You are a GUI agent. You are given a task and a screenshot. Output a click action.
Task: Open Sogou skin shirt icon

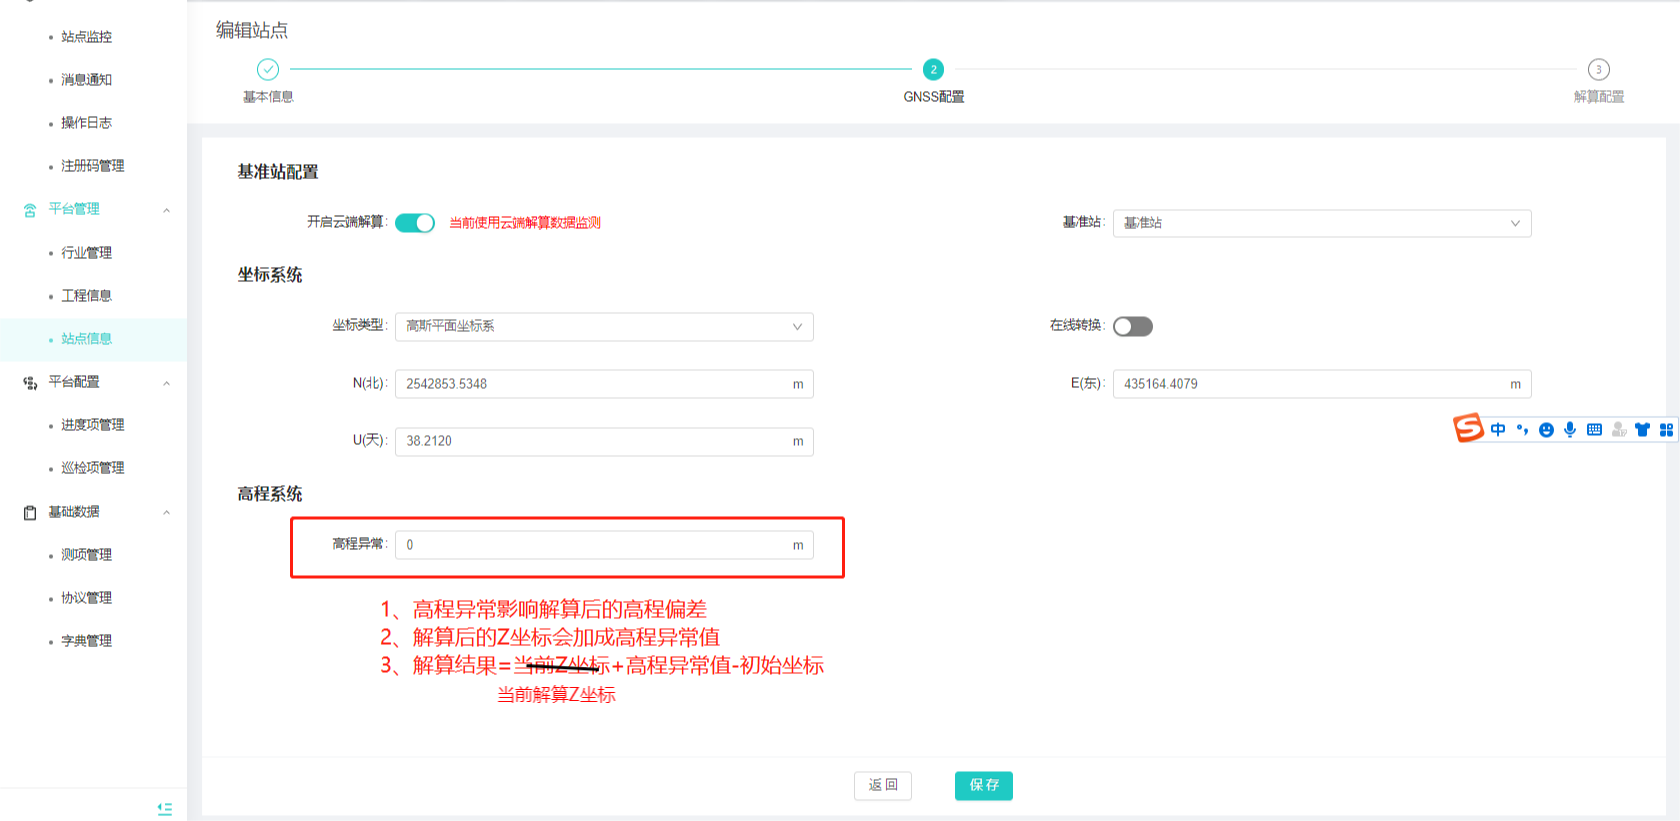tap(1642, 430)
